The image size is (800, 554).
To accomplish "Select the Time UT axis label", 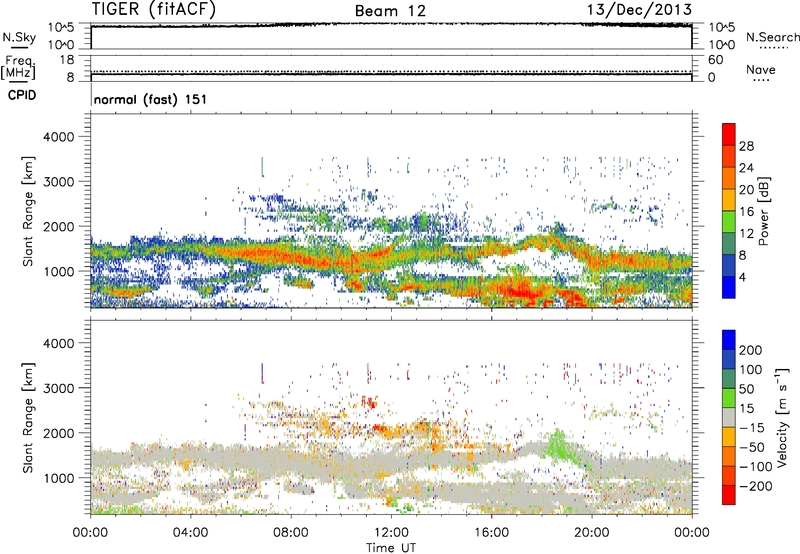I will click(x=391, y=548).
